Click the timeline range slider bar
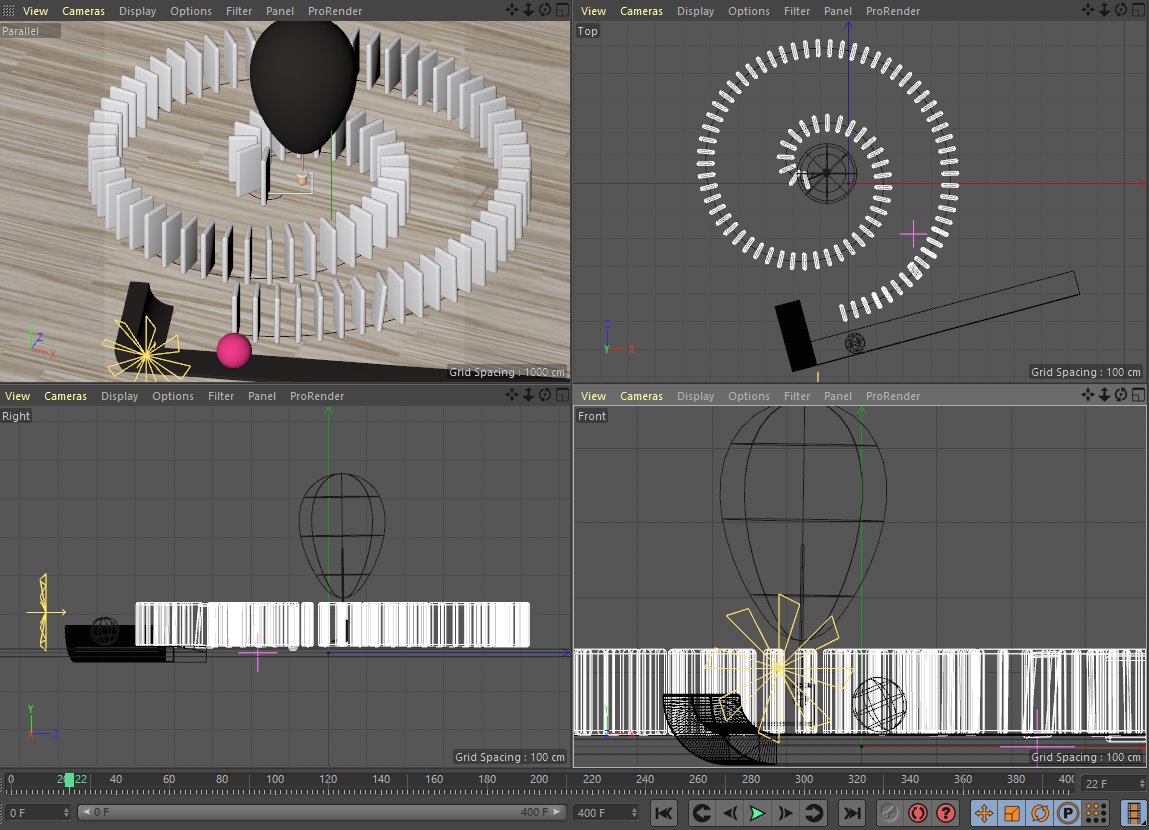1149x830 pixels. (322, 812)
